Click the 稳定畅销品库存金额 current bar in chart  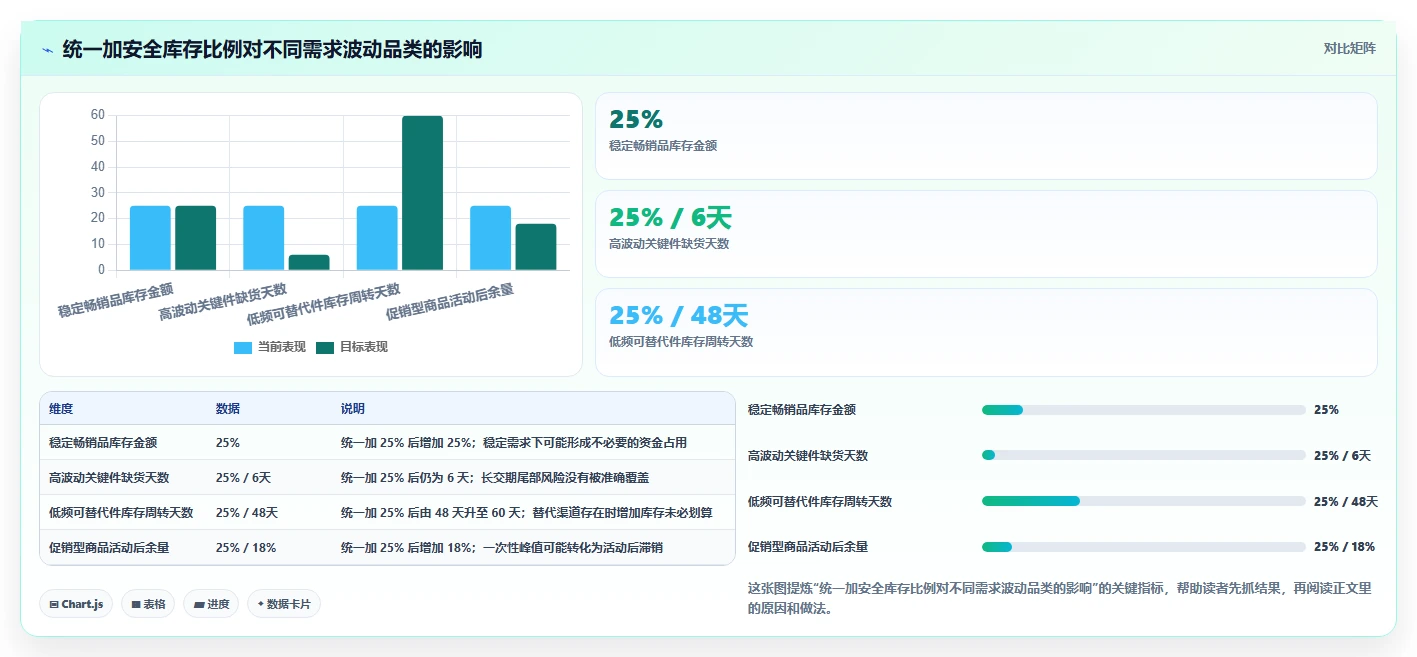point(150,238)
